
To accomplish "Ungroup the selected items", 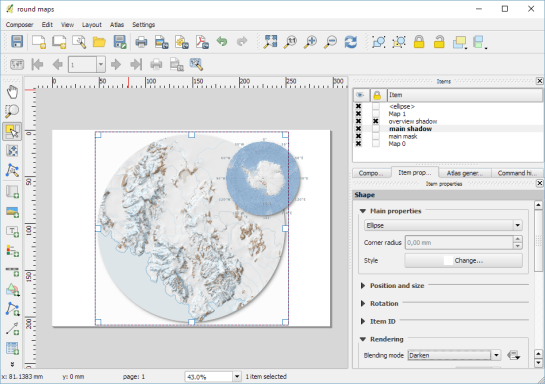I will [399, 42].
